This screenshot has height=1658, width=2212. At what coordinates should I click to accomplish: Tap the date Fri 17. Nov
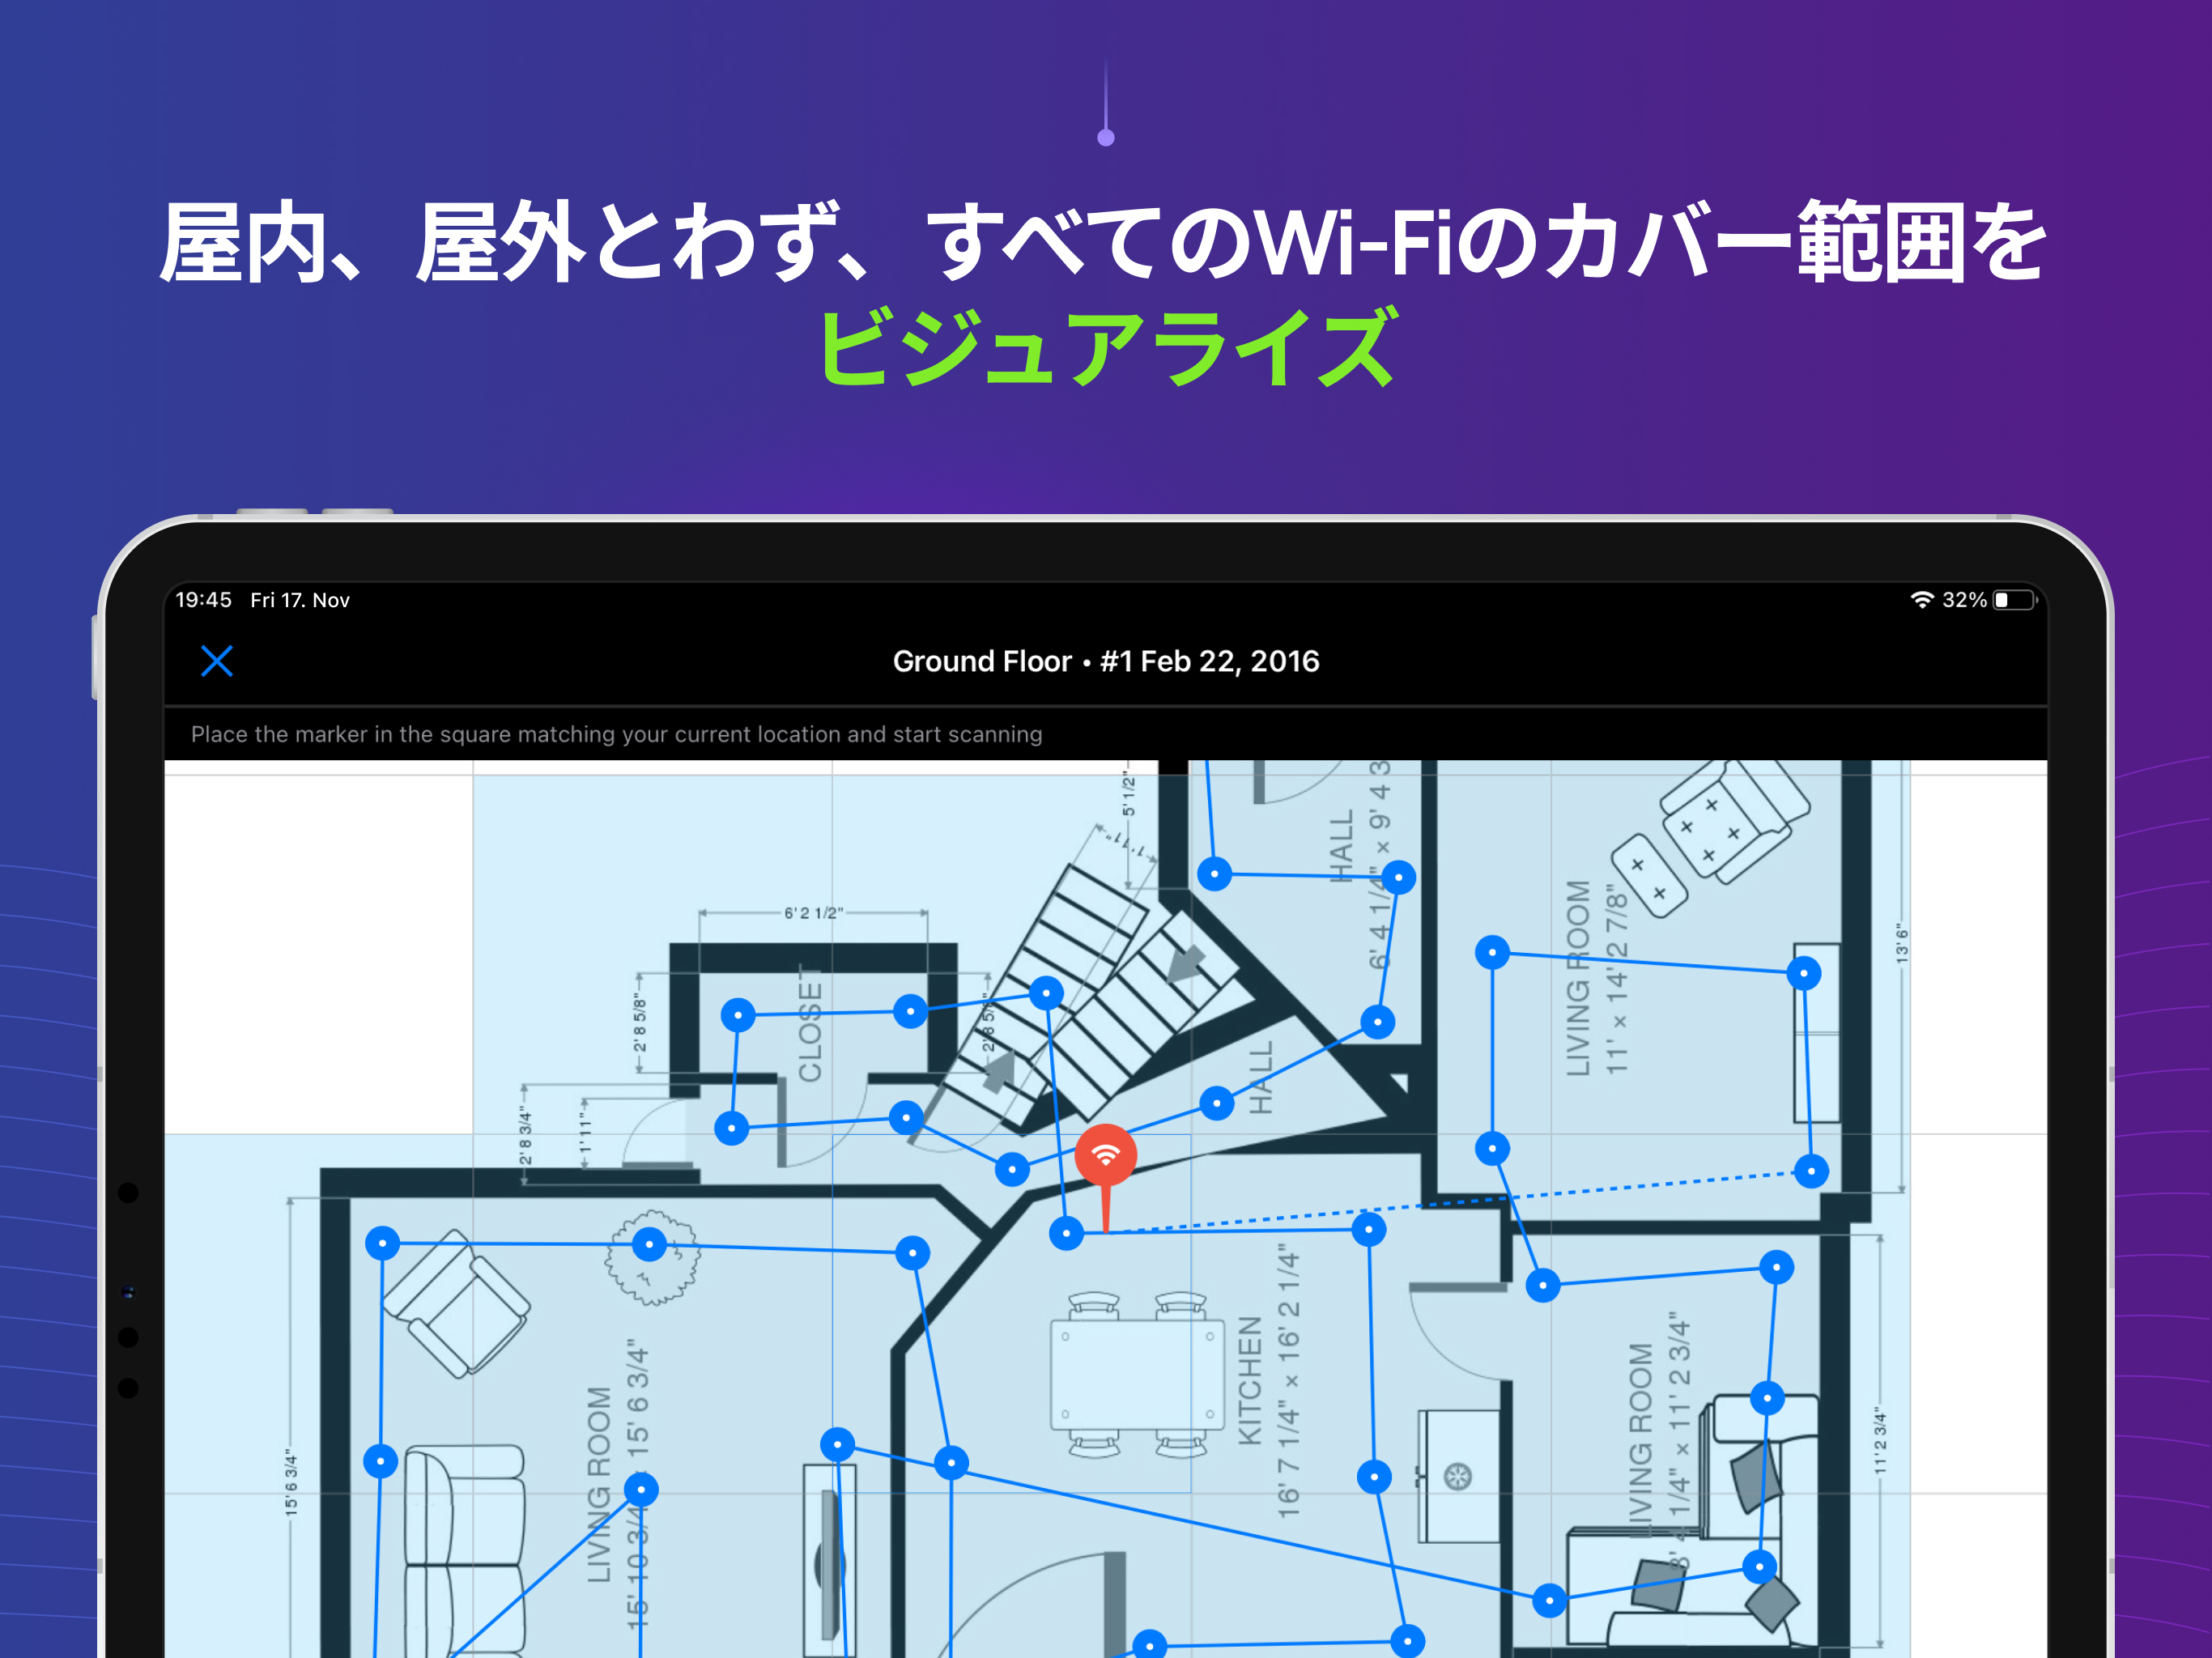tap(300, 600)
